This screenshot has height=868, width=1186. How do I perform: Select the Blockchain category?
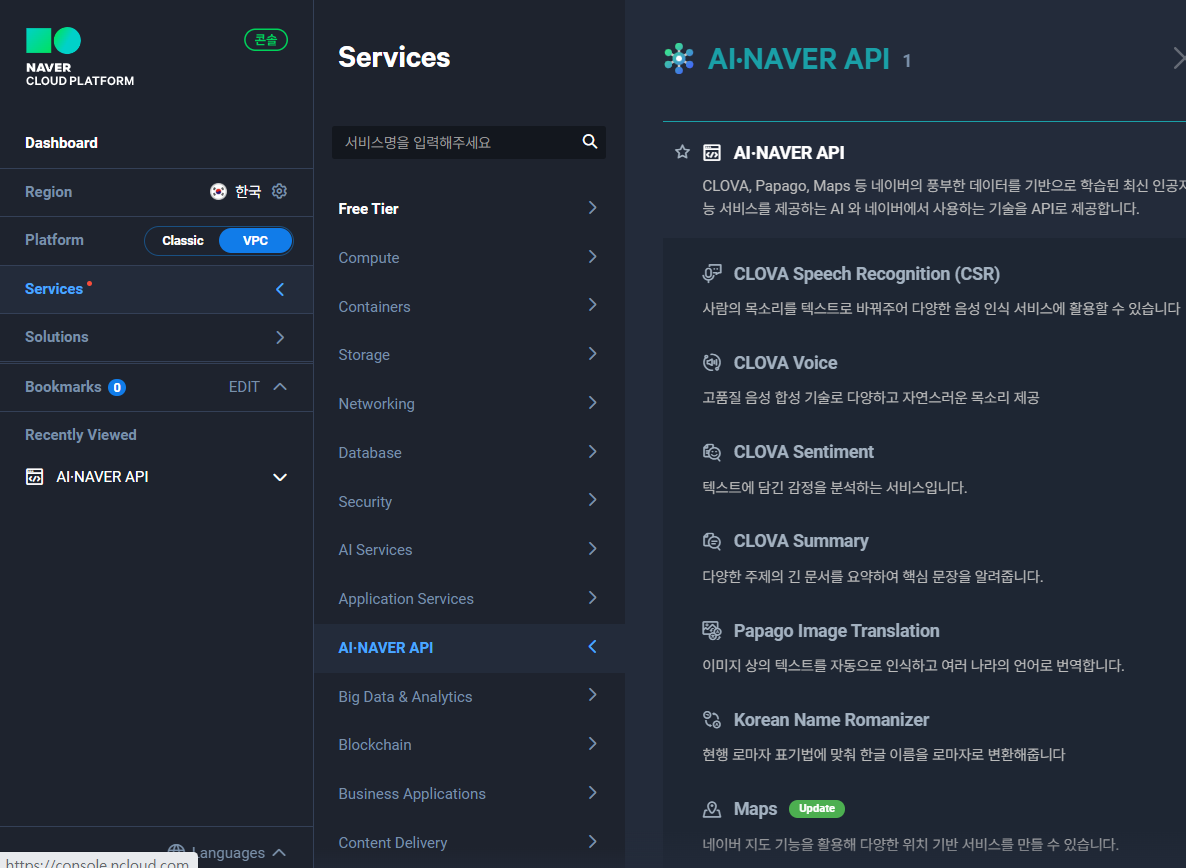(469, 745)
